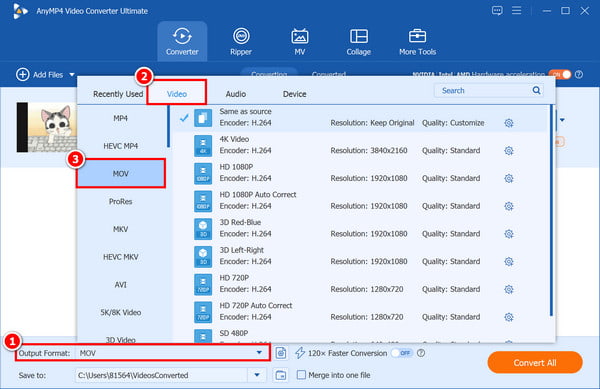Viewport: 600px width, 389px height.
Task: Switch to Video tab
Action: (177, 94)
